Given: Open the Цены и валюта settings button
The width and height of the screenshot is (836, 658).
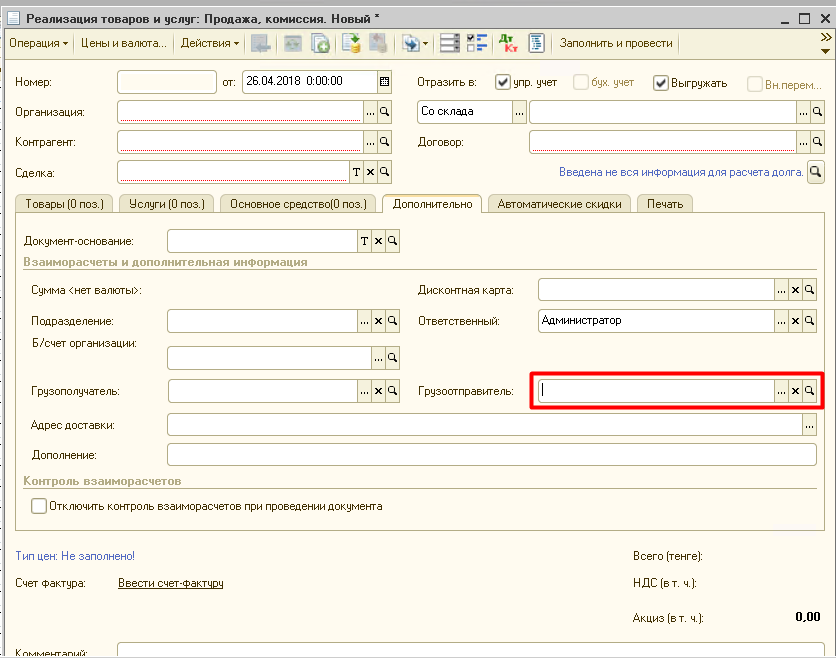Looking at the screenshot, I should 124,43.
